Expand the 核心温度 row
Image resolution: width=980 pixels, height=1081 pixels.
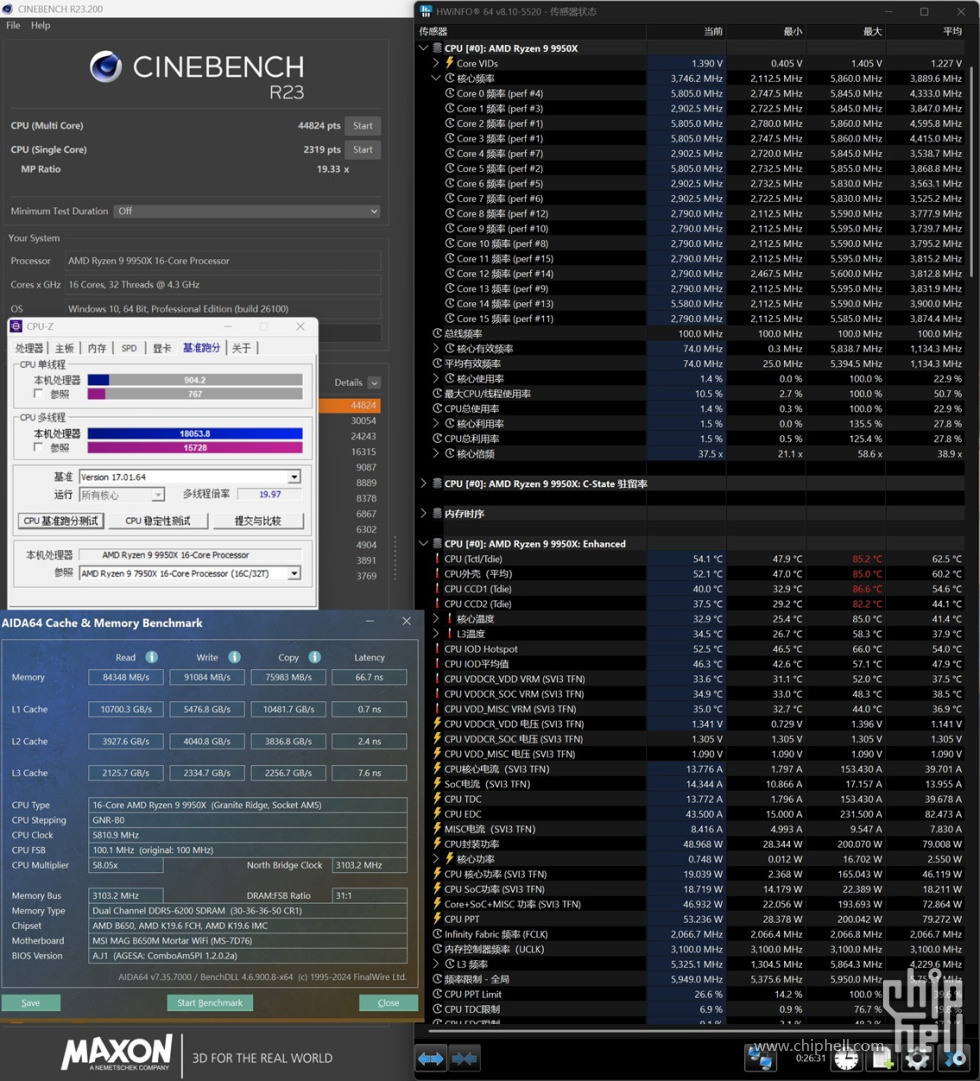pos(436,618)
